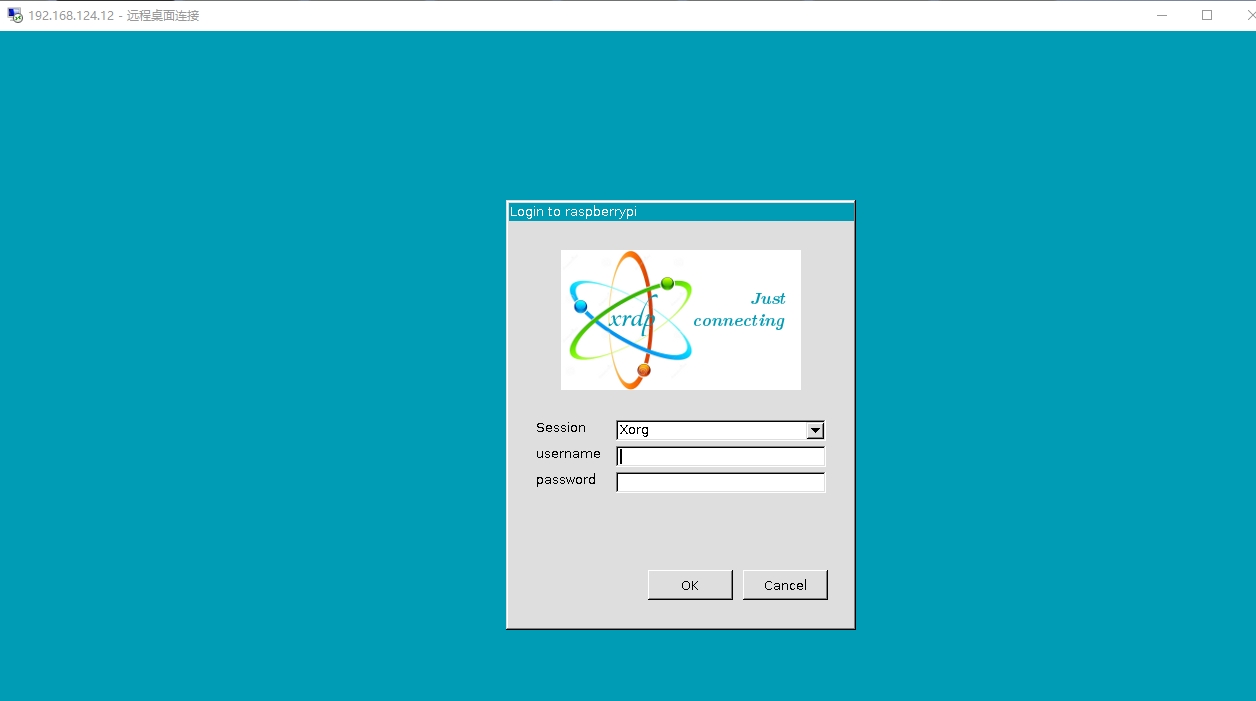Image resolution: width=1256 pixels, height=701 pixels.
Task: Select the Xorg session combo box
Action: click(720, 430)
